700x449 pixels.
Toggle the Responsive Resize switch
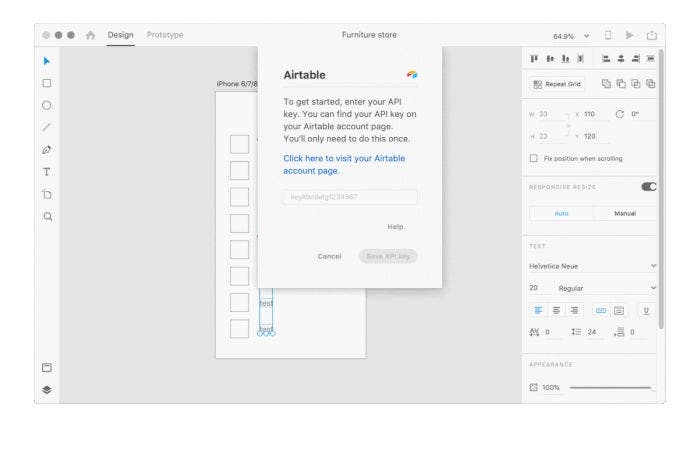(x=649, y=187)
